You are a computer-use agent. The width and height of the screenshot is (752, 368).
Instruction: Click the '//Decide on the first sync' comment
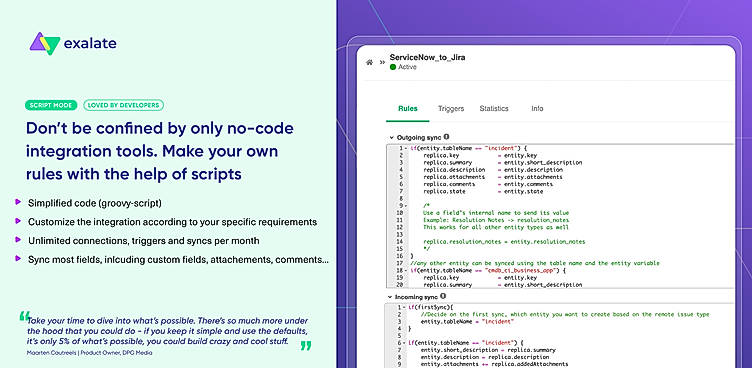pos(564,314)
